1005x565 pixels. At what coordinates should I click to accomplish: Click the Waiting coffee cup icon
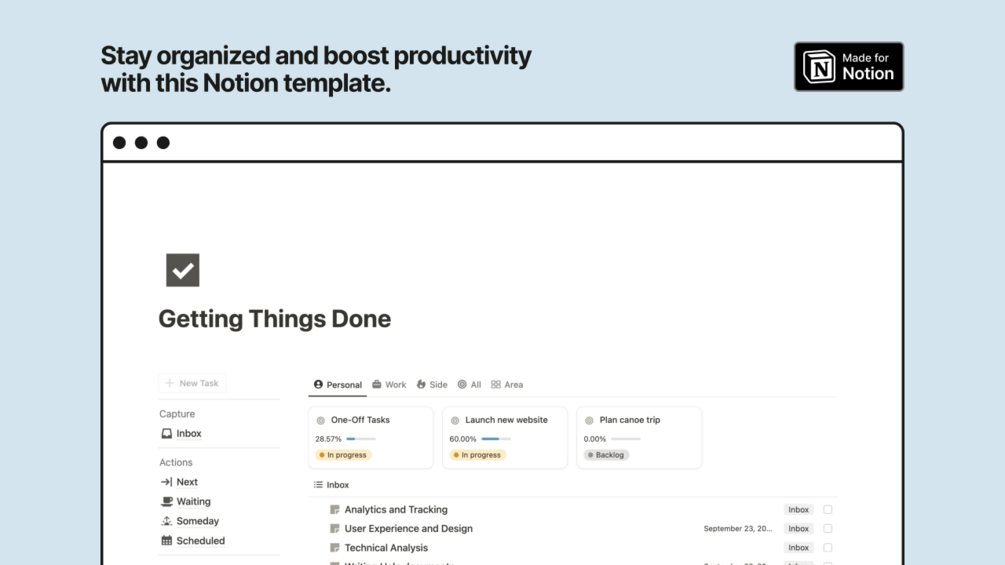point(167,502)
